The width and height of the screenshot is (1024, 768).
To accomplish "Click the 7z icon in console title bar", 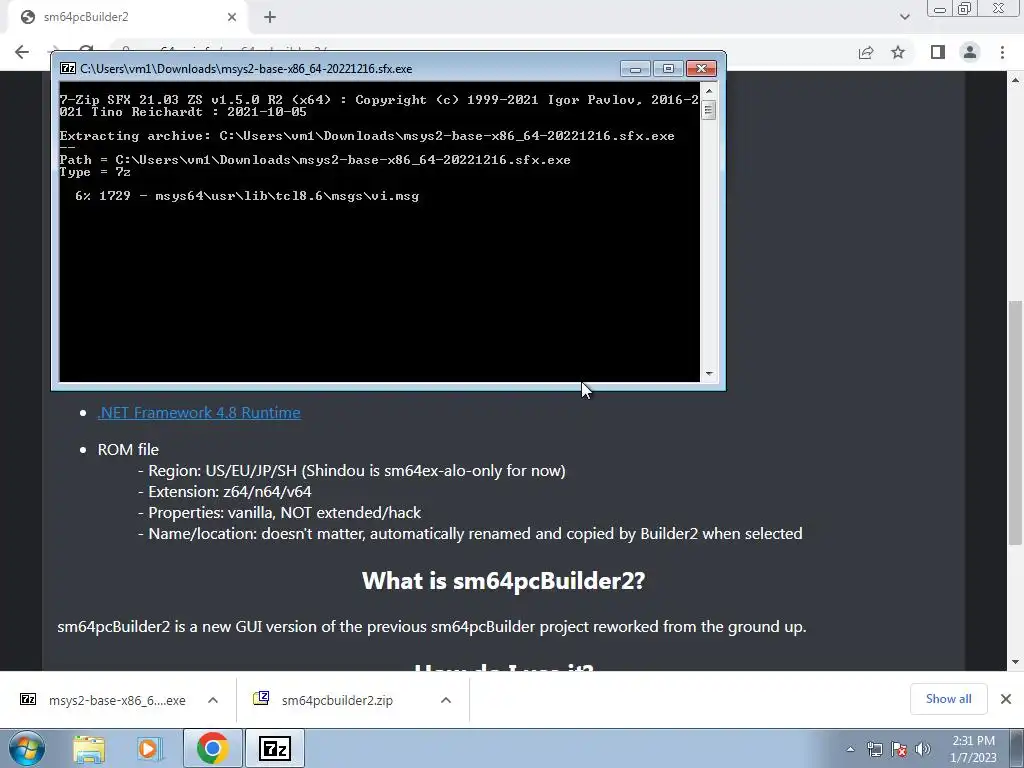I will [68, 68].
